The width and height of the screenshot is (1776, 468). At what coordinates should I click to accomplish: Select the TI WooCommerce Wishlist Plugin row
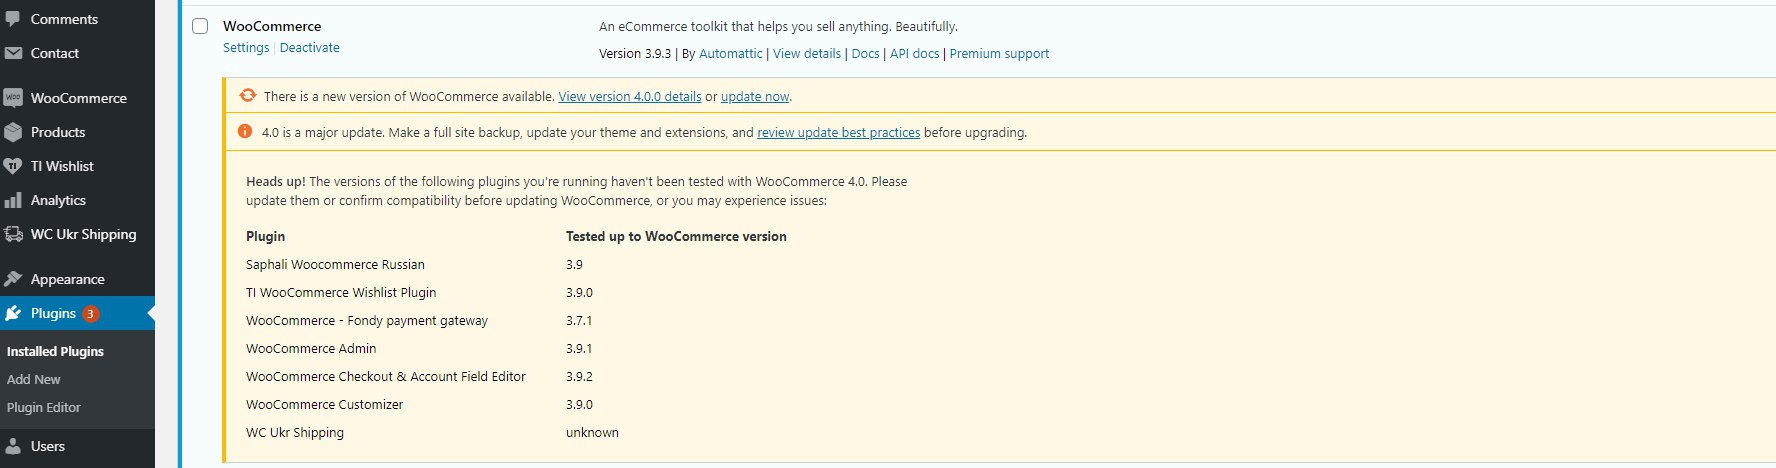pyautogui.click(x=341, y=293)
